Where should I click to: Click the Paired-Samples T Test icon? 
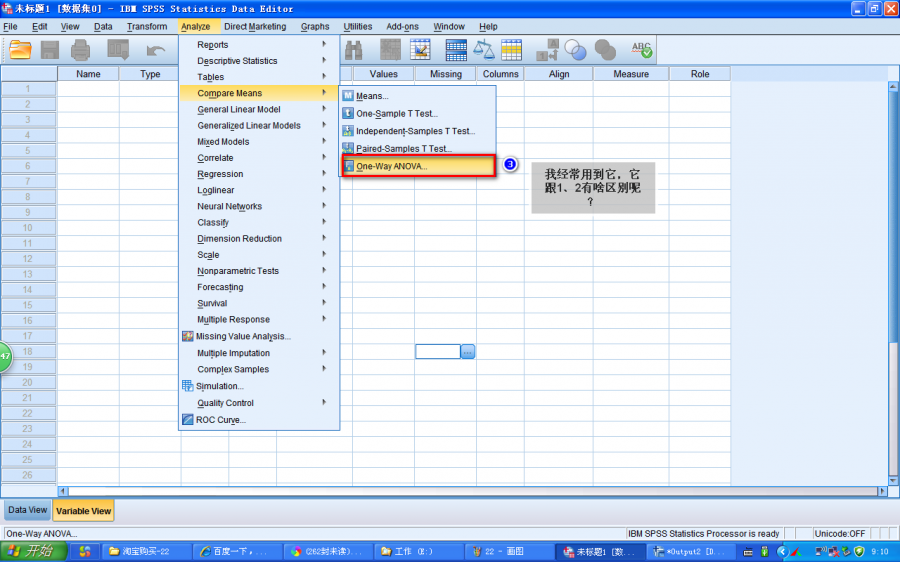(x=348, y=148)
